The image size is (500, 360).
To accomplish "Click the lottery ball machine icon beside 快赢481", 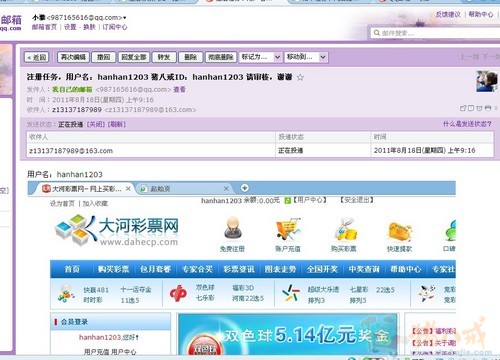I will (66, 293).
